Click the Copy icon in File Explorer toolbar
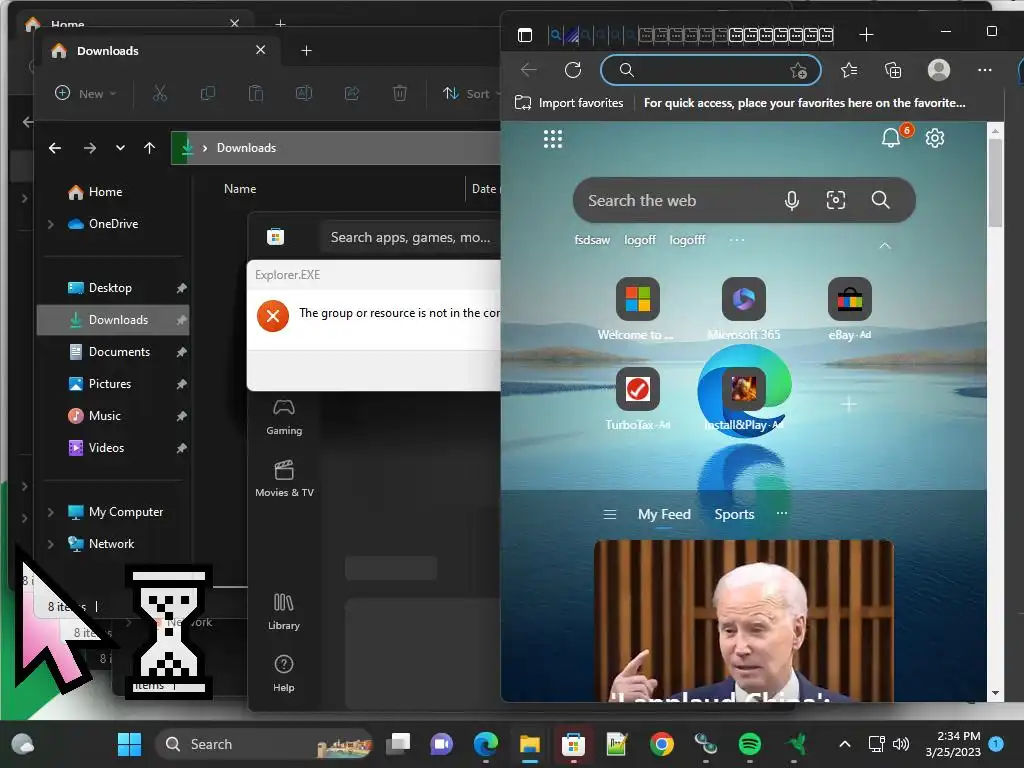The height and width of the screenshot is (768, 1024). click(x=208, y=93)
